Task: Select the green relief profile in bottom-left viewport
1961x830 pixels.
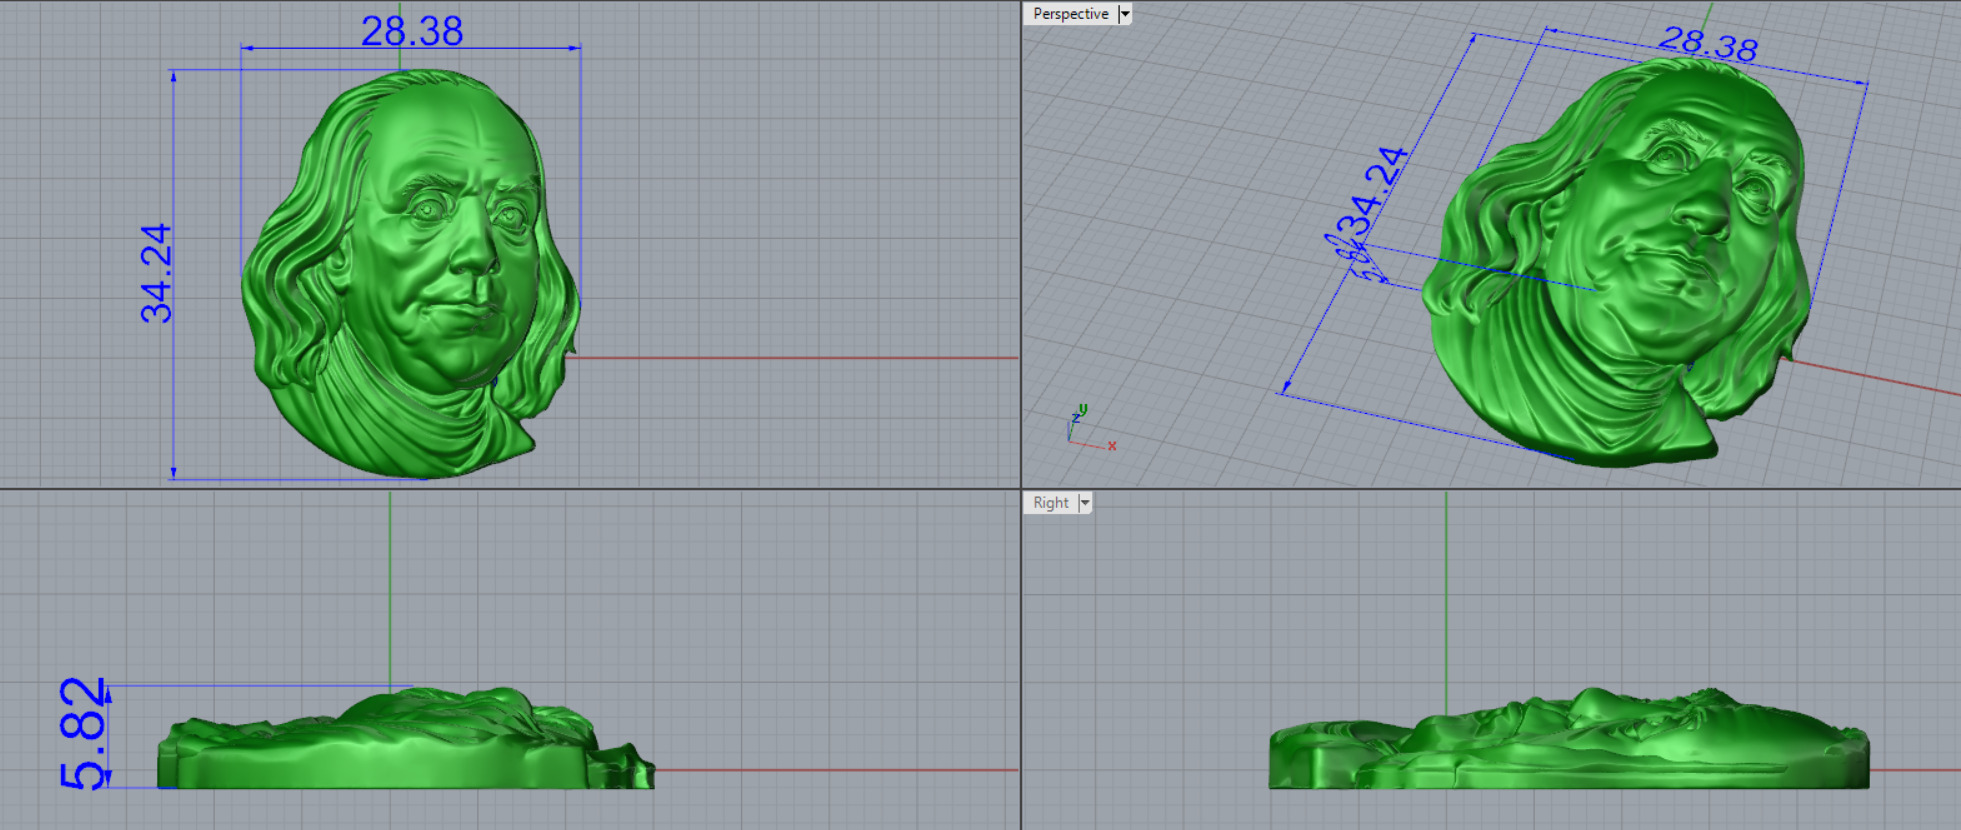Action: [x=405, y=738]
